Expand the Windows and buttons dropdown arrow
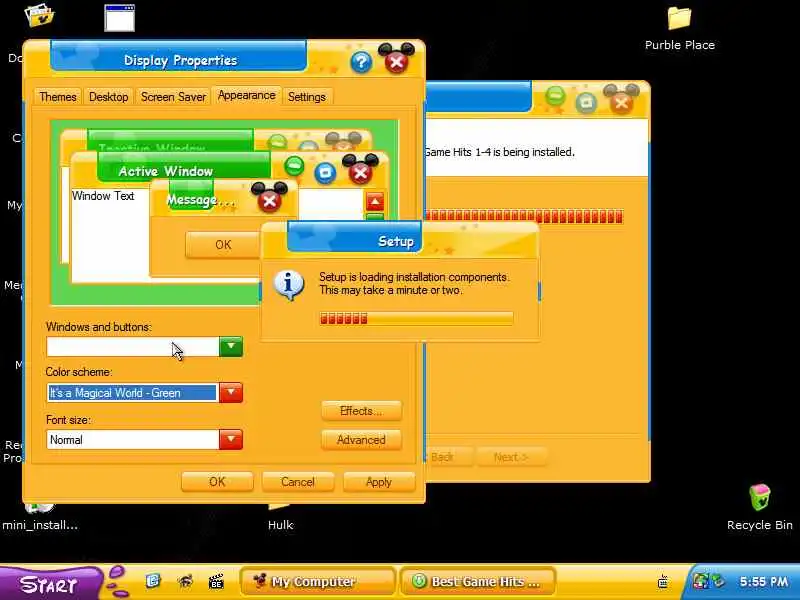The width and height of the screenshot is (800, 600). [231, 346]
